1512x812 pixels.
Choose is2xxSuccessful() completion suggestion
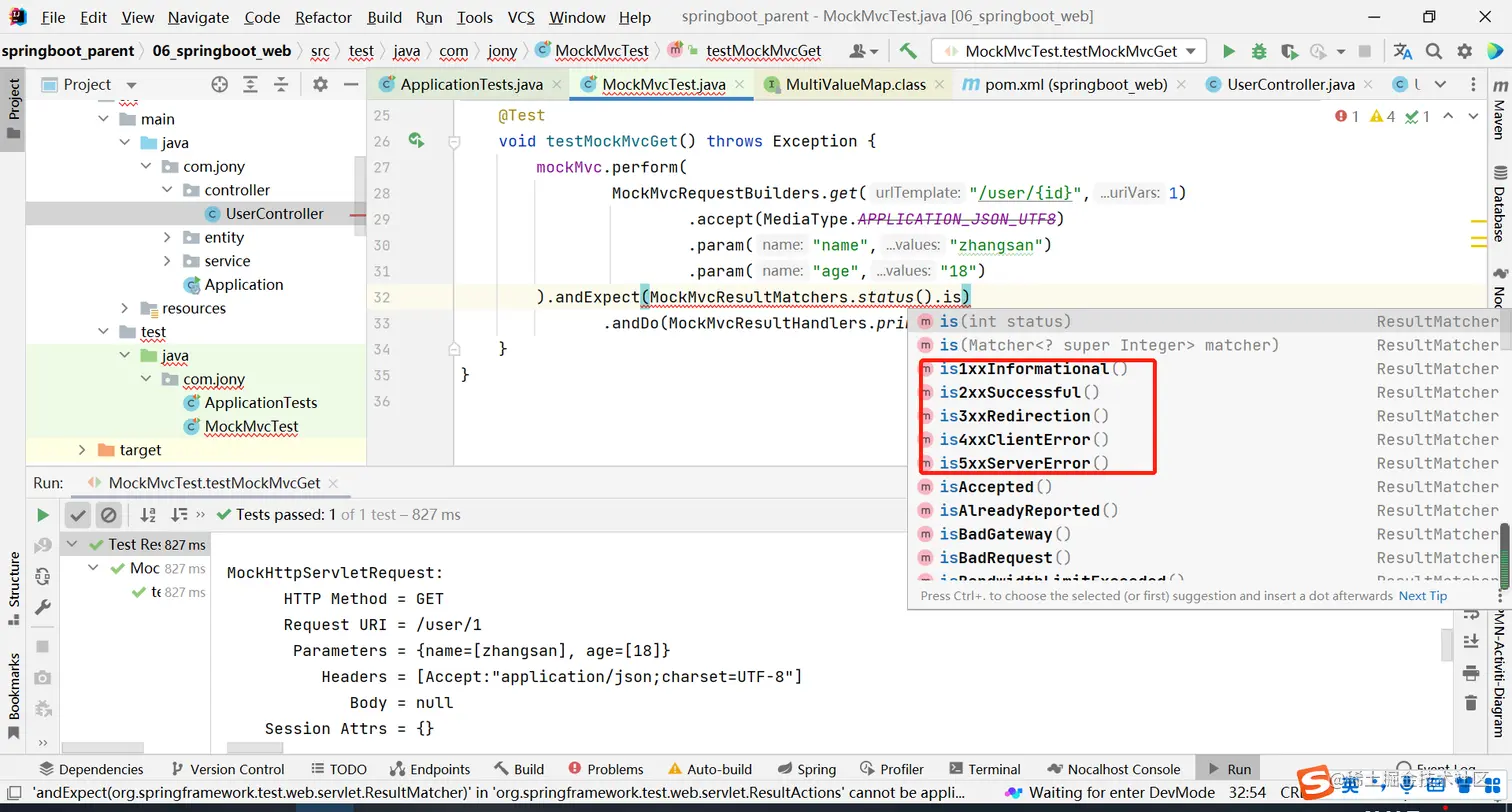pos(1206,392)
